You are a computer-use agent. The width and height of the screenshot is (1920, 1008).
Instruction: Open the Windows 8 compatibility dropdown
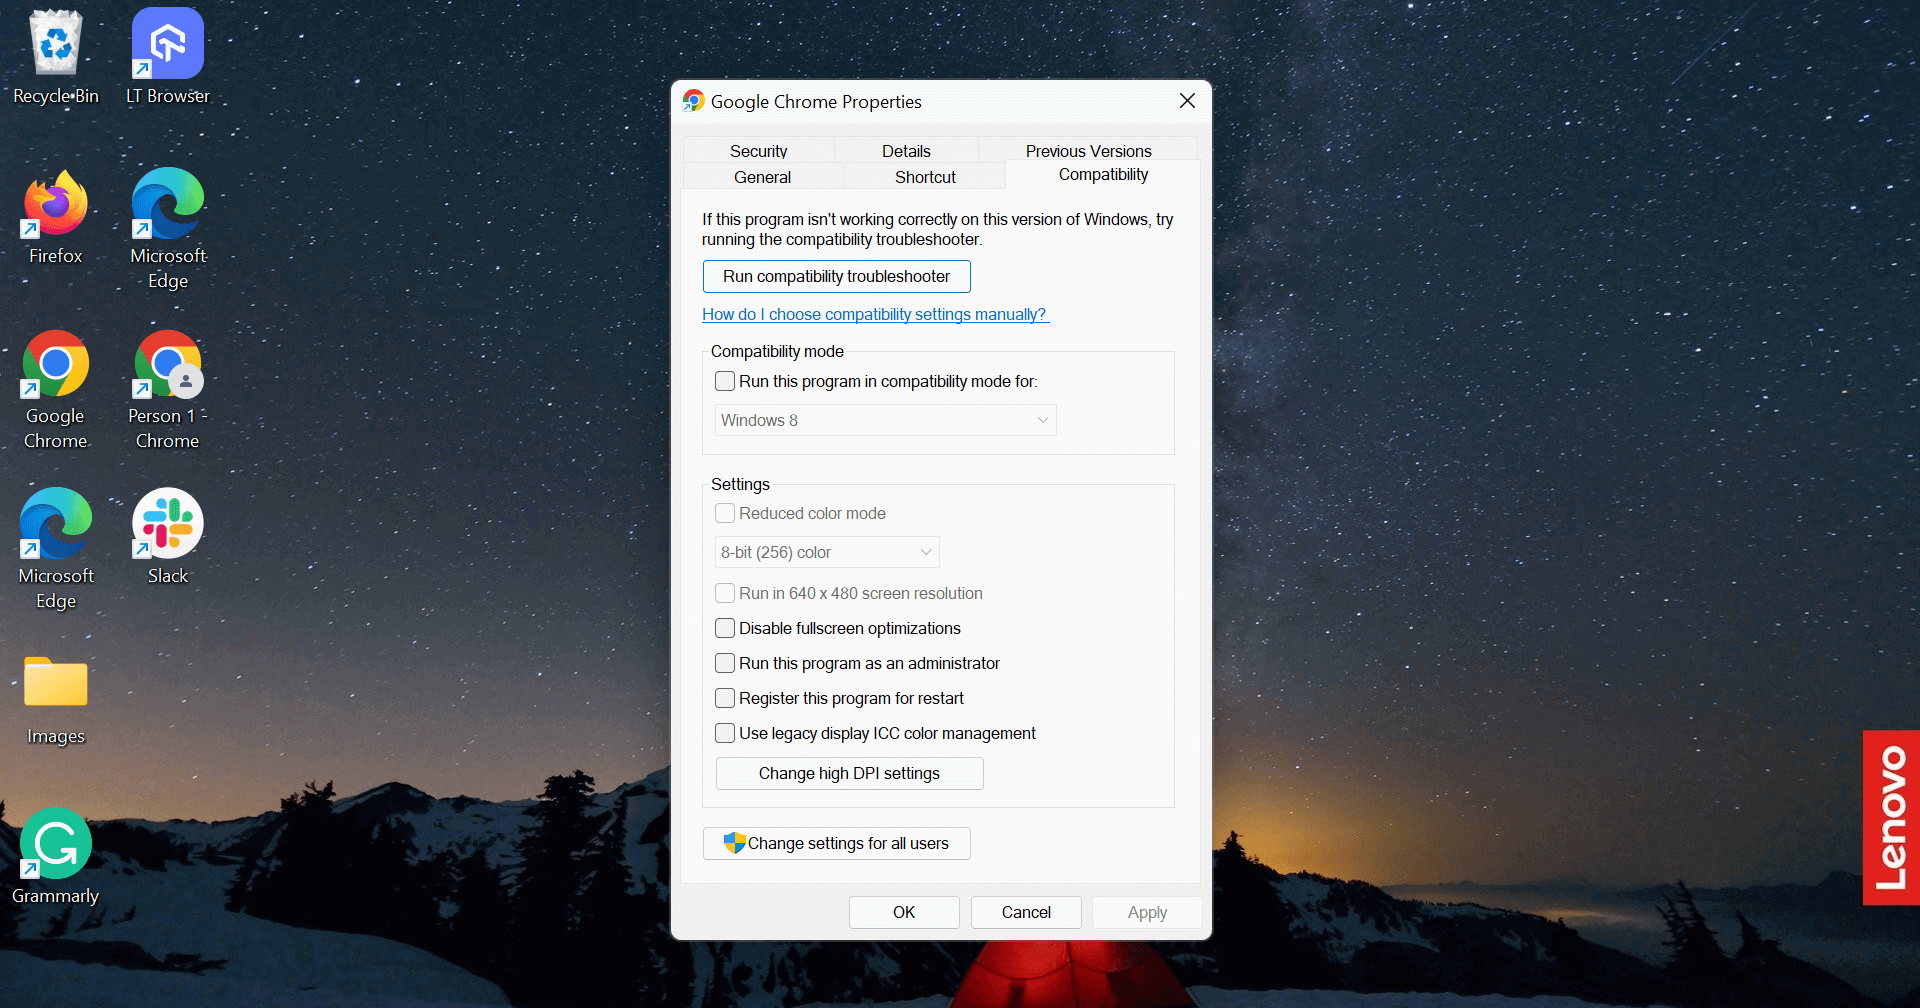(885, 420)
